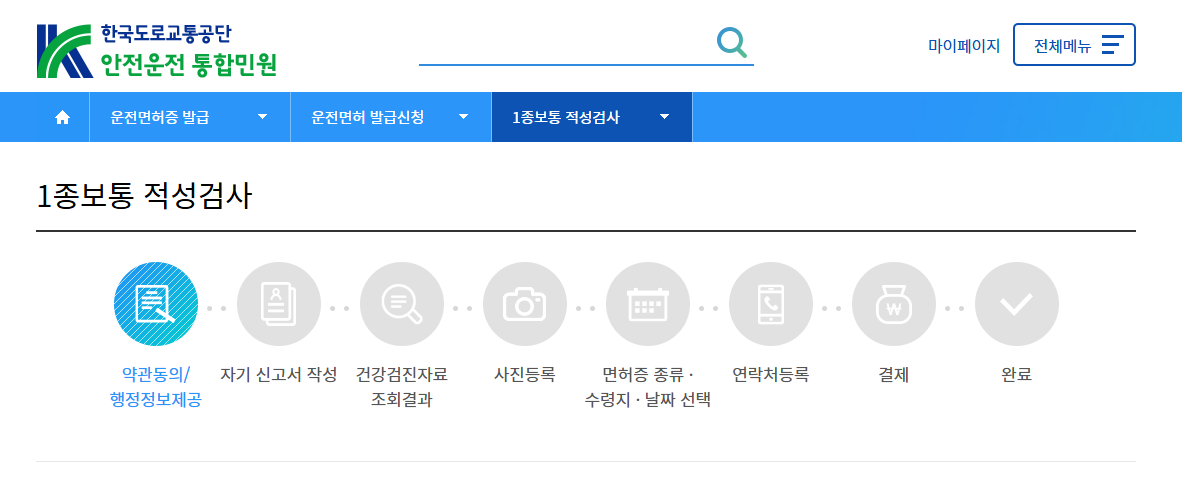Click the 연락처등록 label

[x=770, y=374]
